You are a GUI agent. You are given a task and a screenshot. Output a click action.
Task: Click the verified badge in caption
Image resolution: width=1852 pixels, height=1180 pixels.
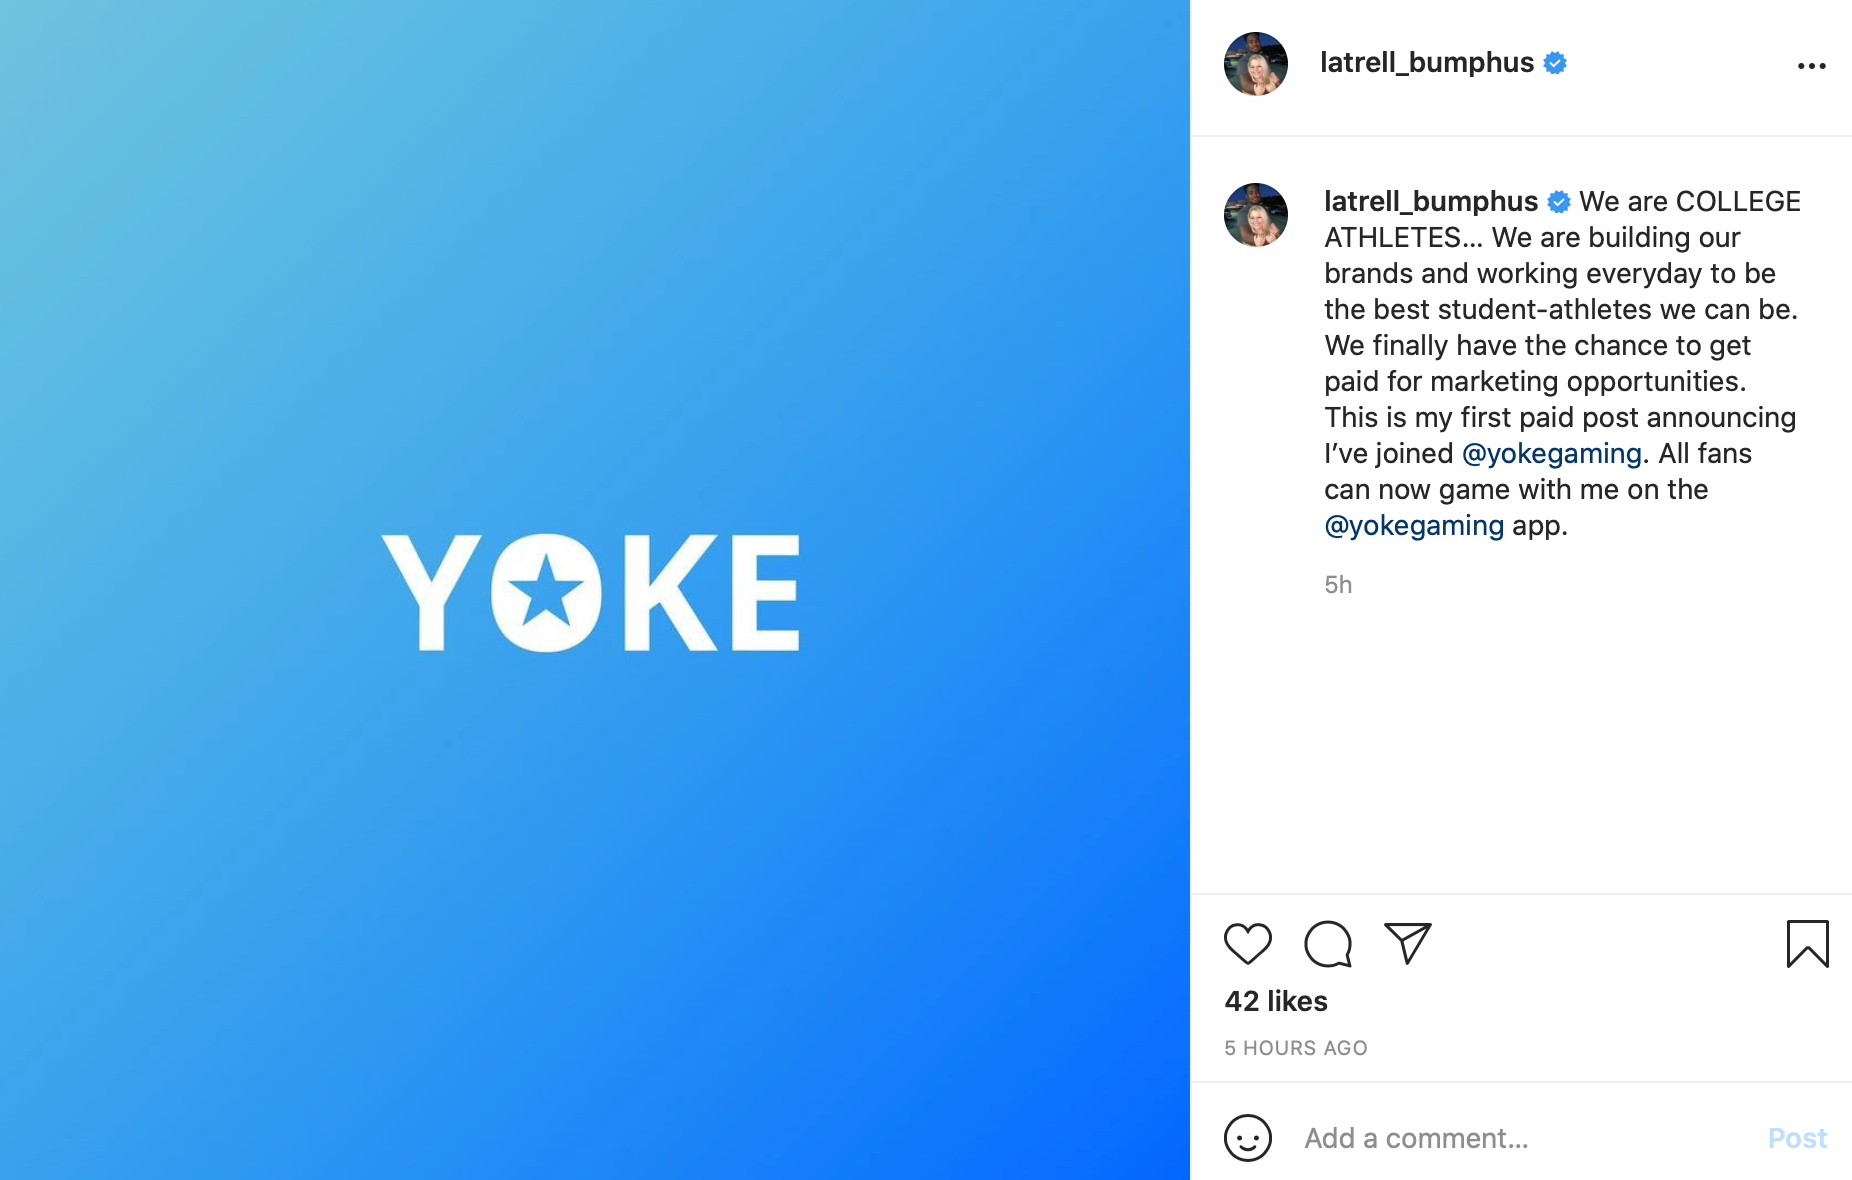click(1559, 202)
